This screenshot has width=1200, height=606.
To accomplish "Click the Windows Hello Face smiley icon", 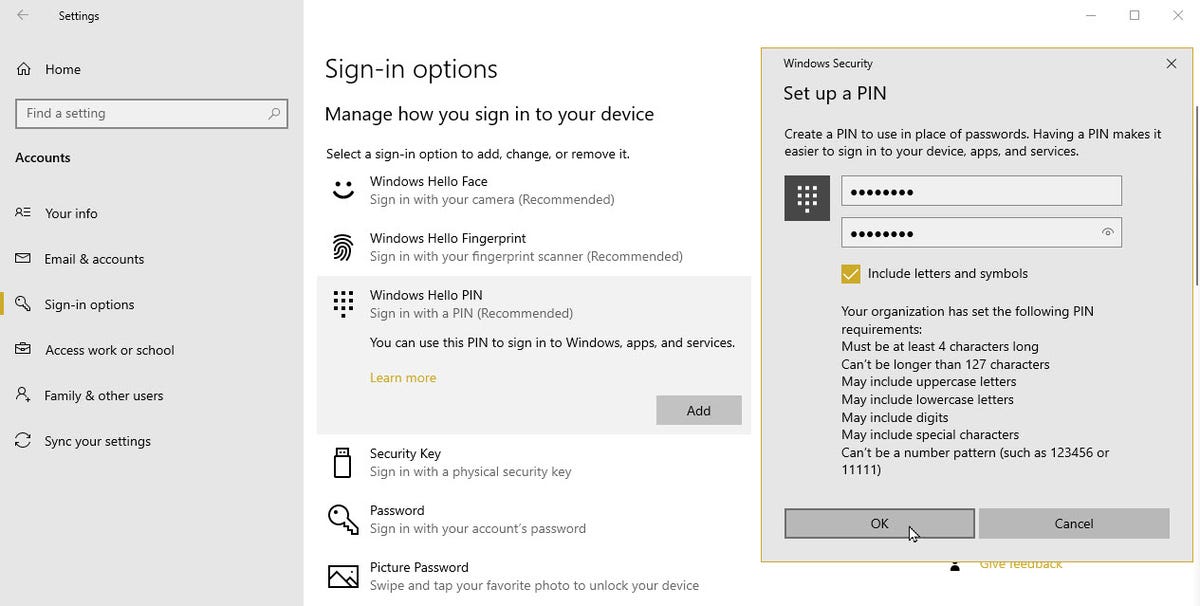I will (343, 190).
